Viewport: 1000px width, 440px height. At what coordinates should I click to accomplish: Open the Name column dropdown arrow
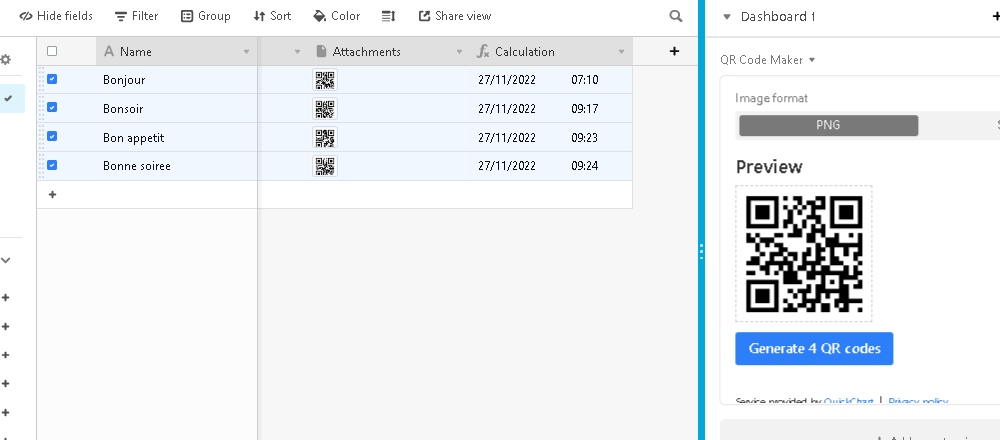[x=246, y=52]
